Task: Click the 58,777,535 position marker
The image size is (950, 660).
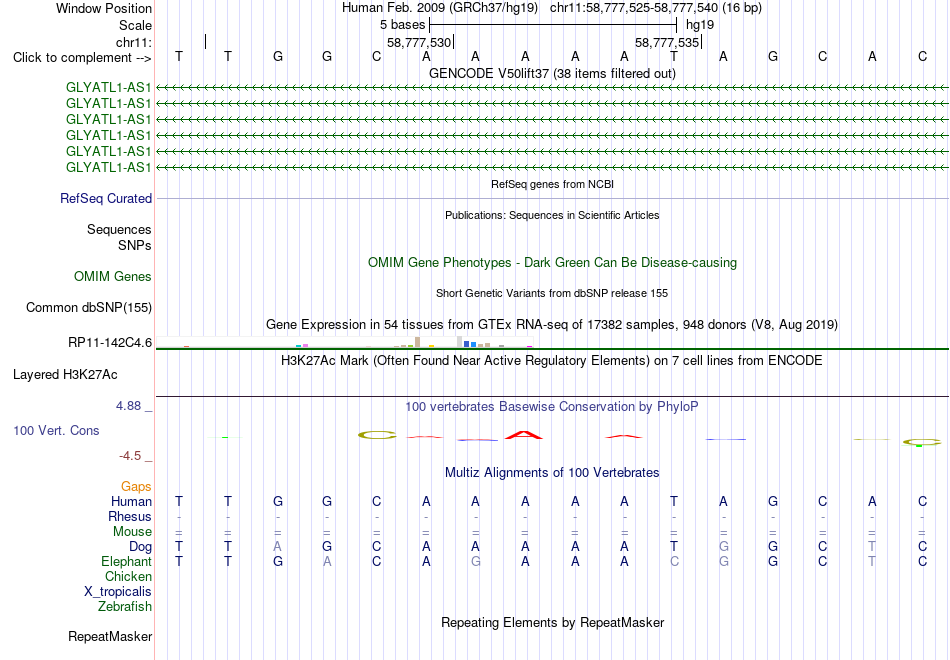Action: tap(667, 42)
